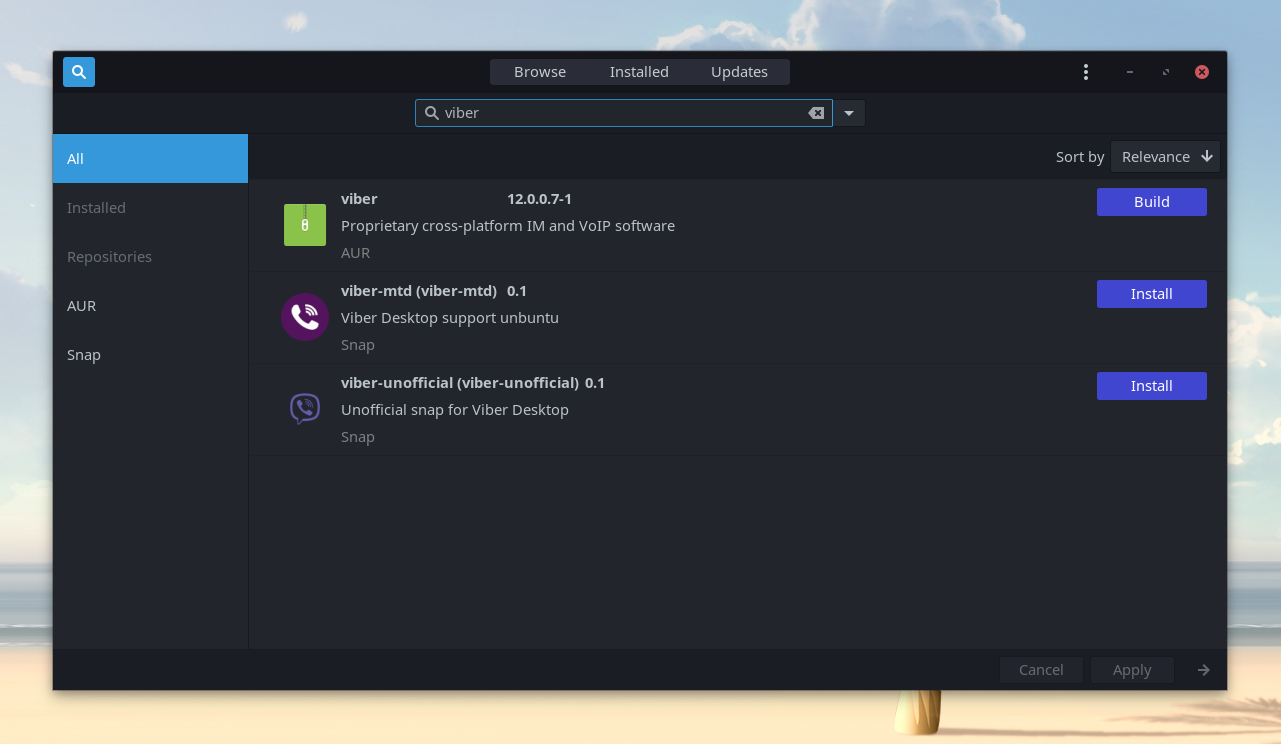
Task: Build the viber AUR package
Action: tap(1151, 202)
